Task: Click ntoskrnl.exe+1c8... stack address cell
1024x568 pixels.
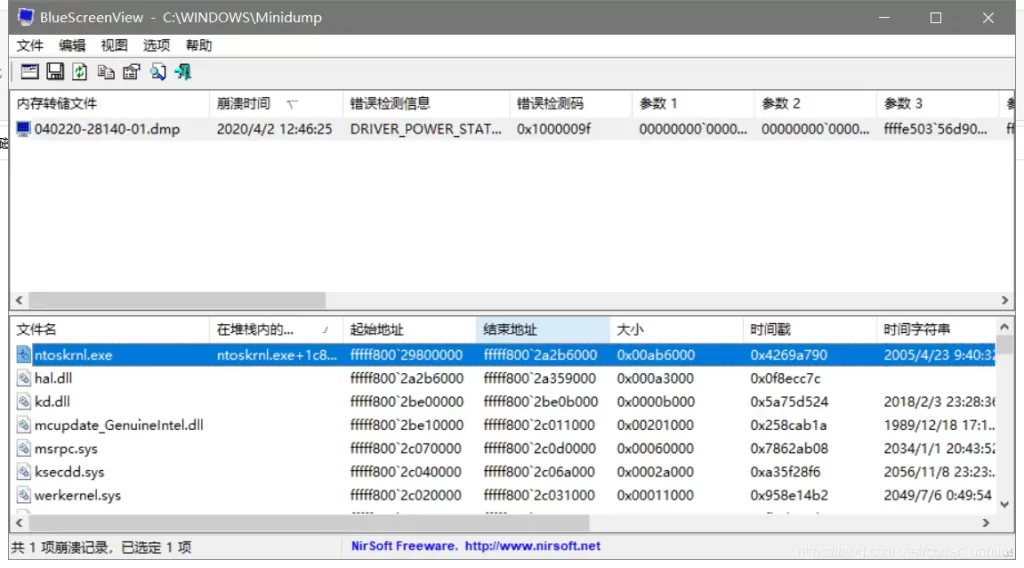Action: click(x=277, y=355)
